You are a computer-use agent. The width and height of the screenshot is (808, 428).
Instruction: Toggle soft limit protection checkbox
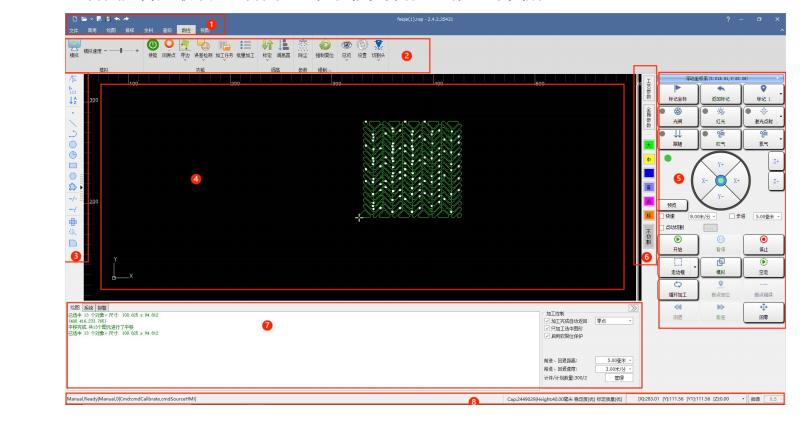click(x=547, y=336)
